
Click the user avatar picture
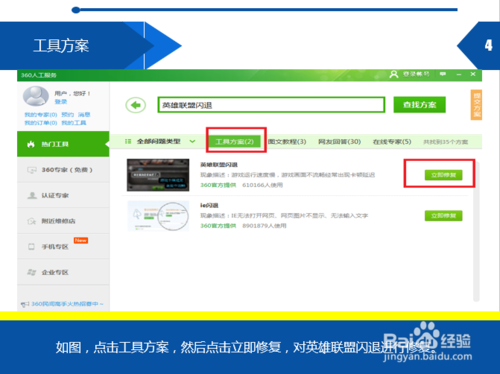coord(36,96)
